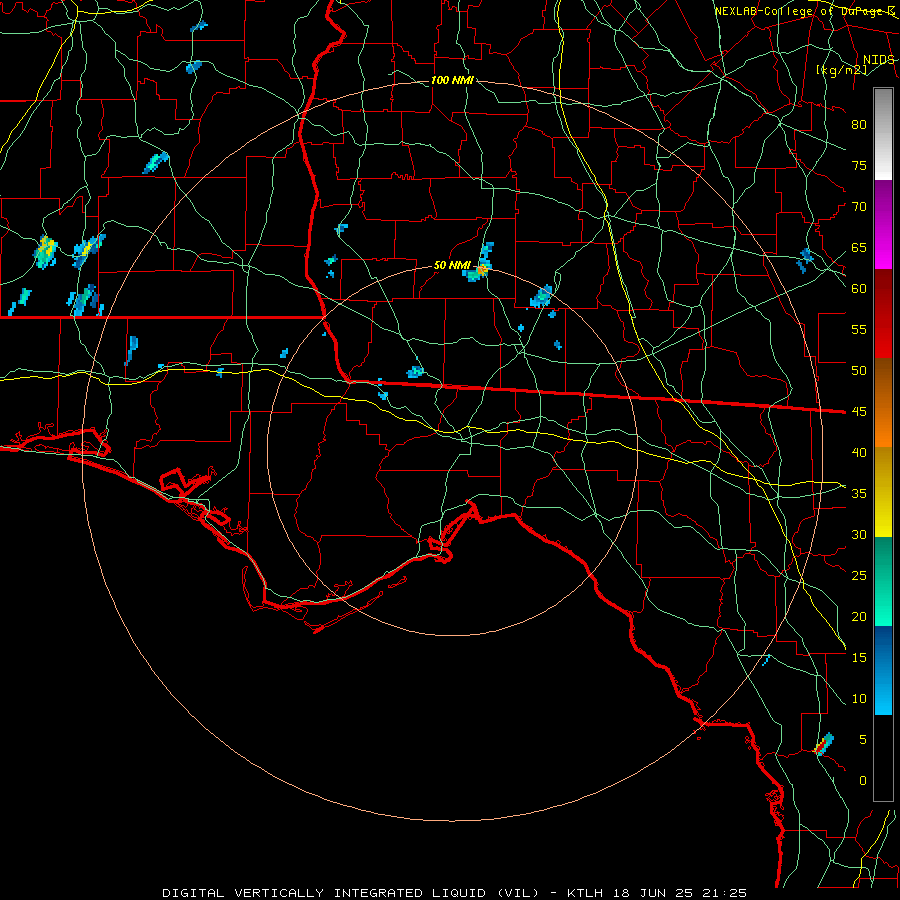Click the scale value "80"

click(859, 125)
